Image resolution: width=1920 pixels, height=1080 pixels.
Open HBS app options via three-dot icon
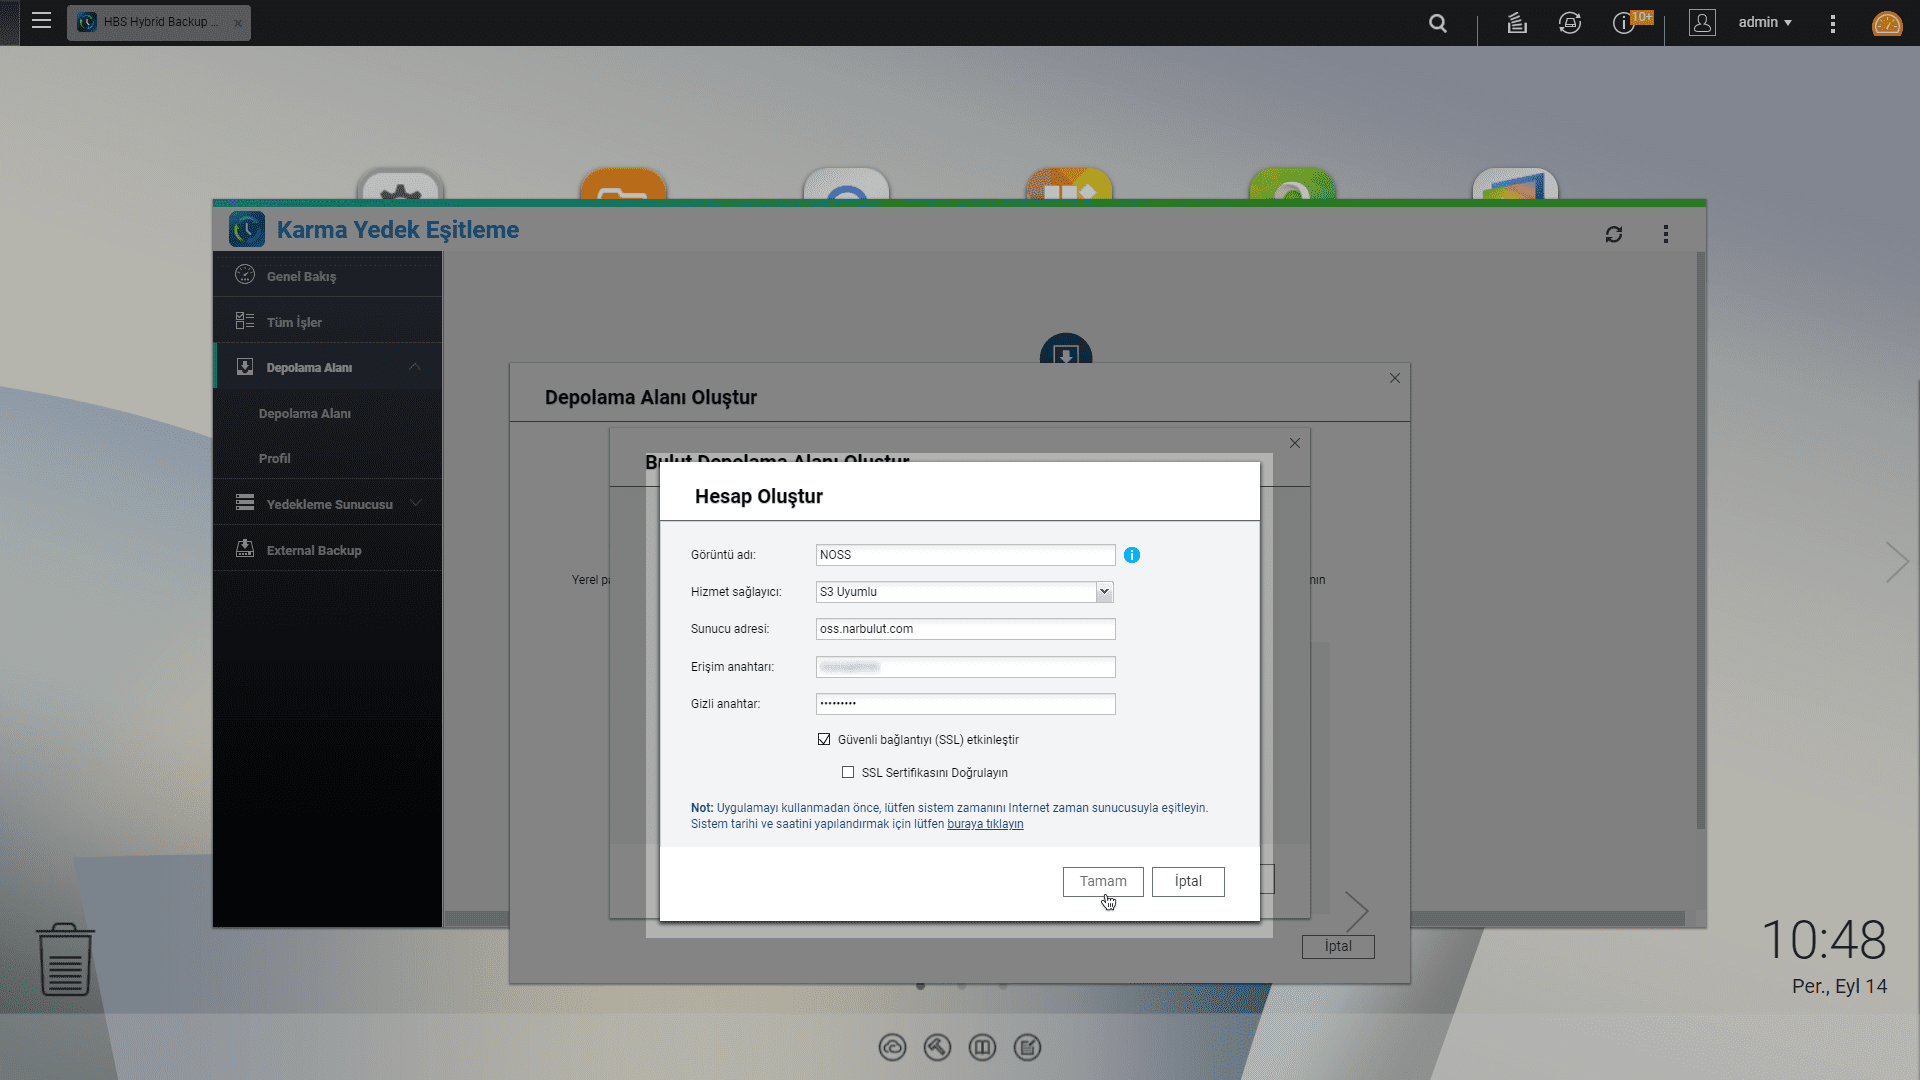pos(1666,233)
